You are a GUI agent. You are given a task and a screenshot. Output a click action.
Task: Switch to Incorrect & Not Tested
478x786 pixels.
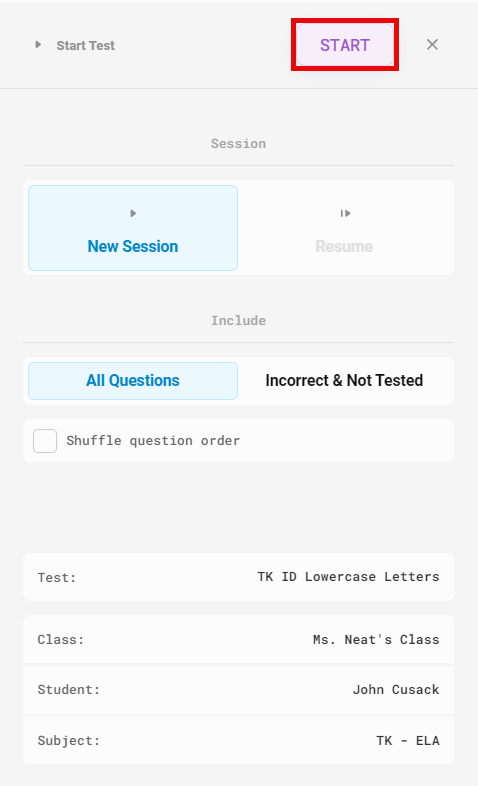pyautogui.click(x=344, y=381)
